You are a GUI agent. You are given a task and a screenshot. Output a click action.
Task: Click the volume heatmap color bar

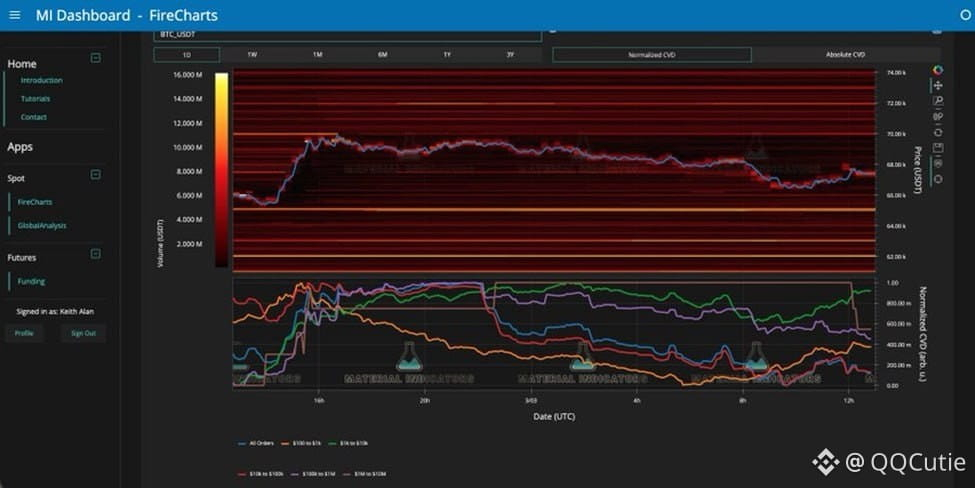(x=221, y=170)
